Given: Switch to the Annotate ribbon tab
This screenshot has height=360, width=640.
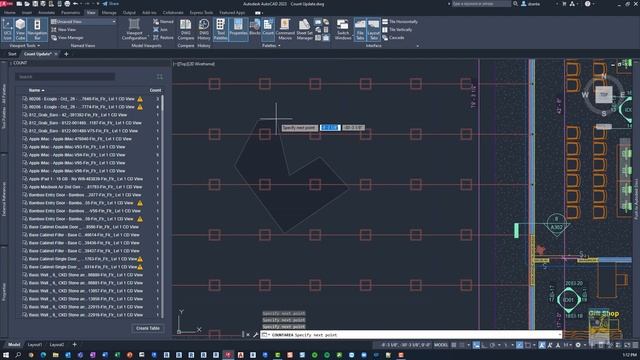Looking at the screenshot, I should click(46, 13).
